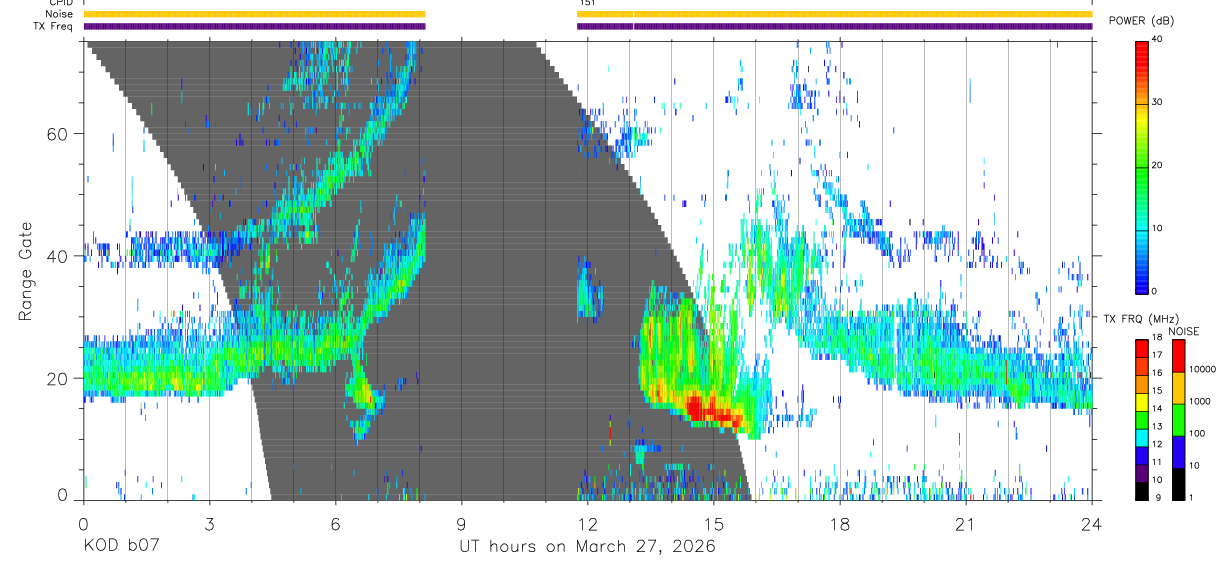The image size is (1228, 567).
Task: Click the '14' value on the TX FRQ scale
Action: pyautogui.click(x=1157, y=410)
